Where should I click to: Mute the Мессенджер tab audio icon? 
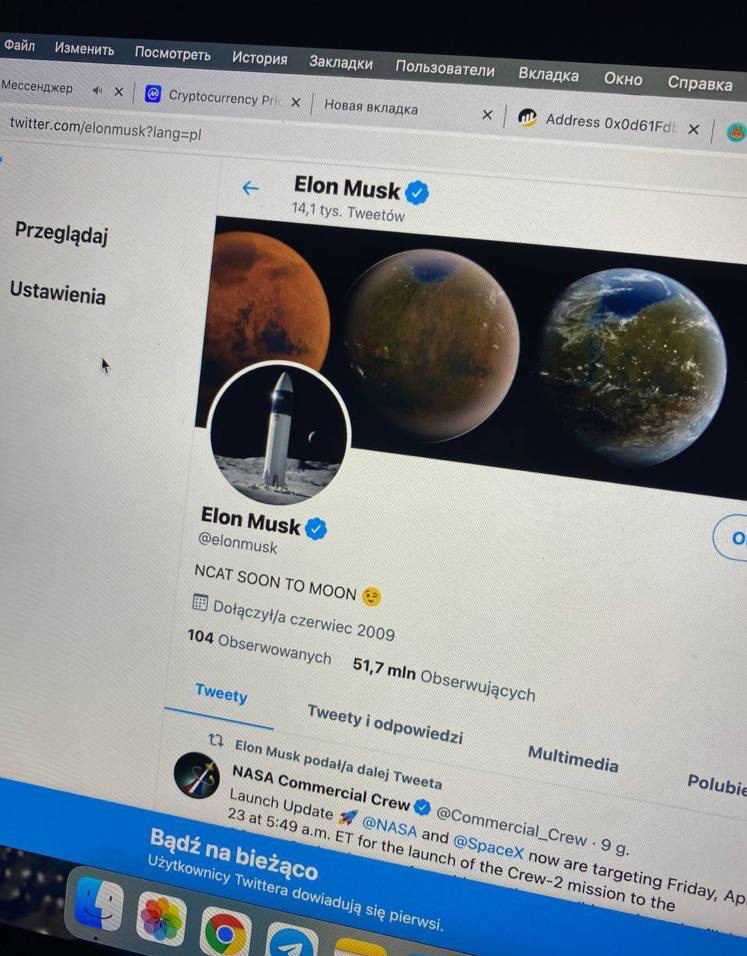[x=98, y=90]
